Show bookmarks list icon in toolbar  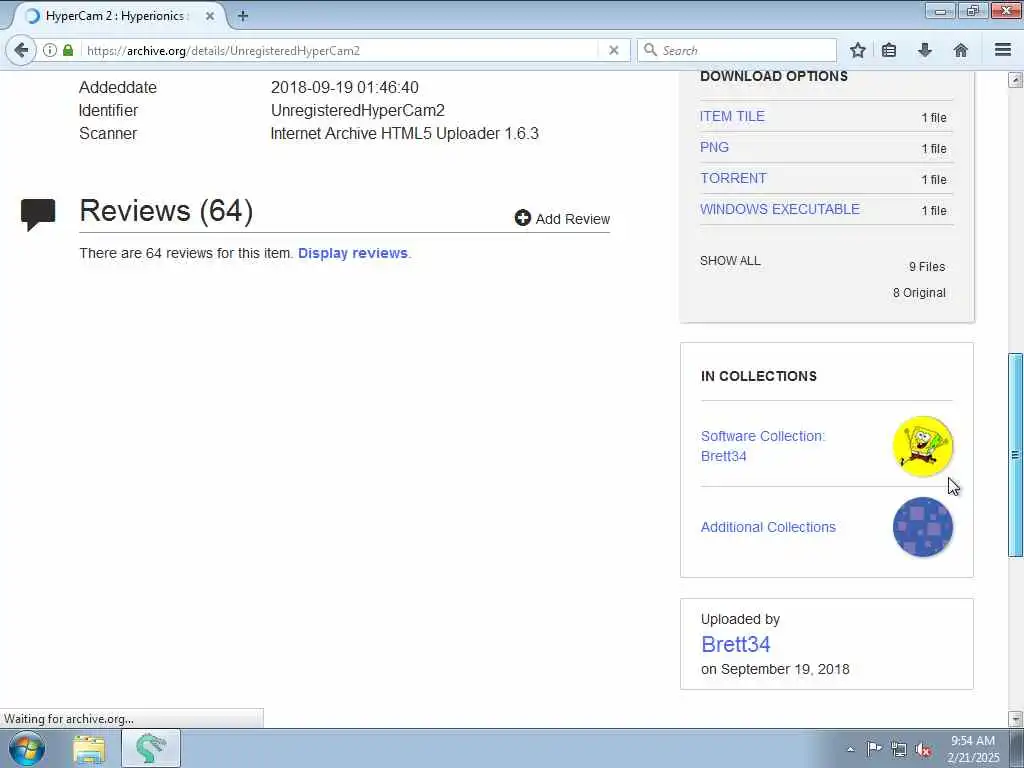889,50
